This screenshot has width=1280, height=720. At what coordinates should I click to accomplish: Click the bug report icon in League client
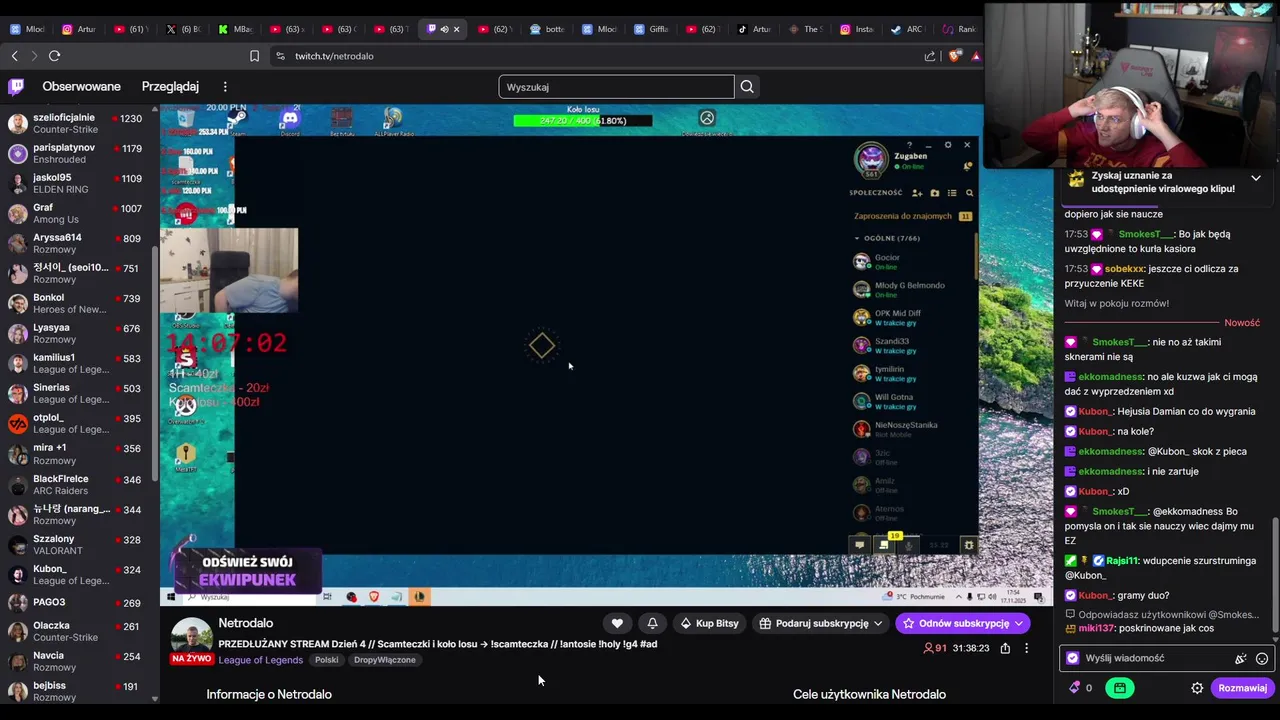[968, 545]
